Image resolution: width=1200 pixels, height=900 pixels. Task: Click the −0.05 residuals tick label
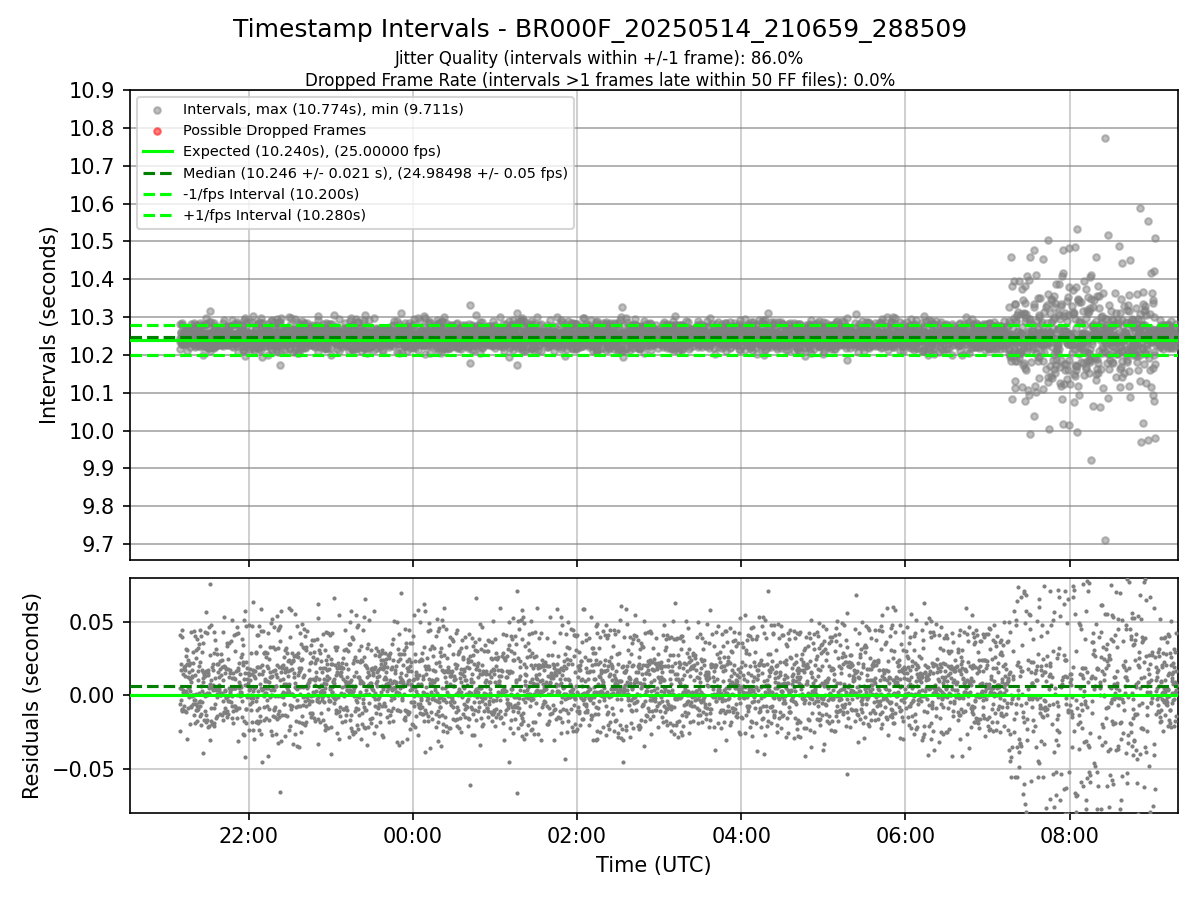(x=83, y=769)
